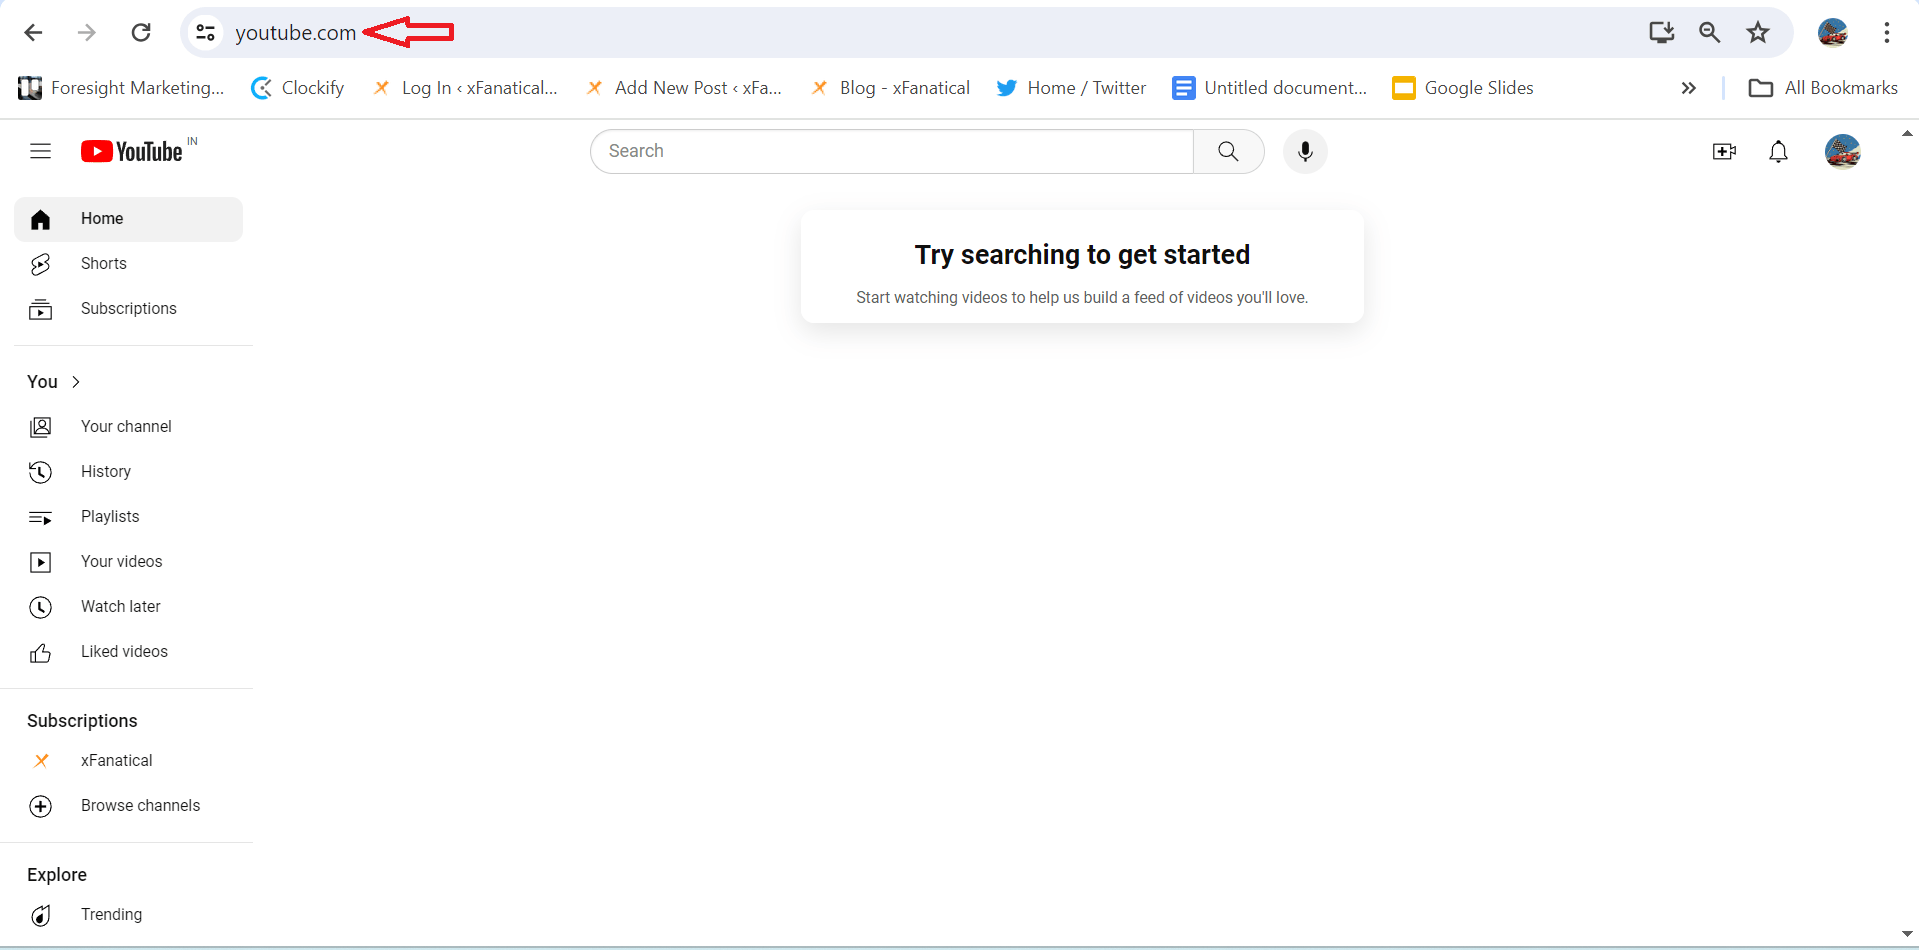Open Subscriptions in the sidebar
The width and height of the screenshot is (1919, 950).
128,309
